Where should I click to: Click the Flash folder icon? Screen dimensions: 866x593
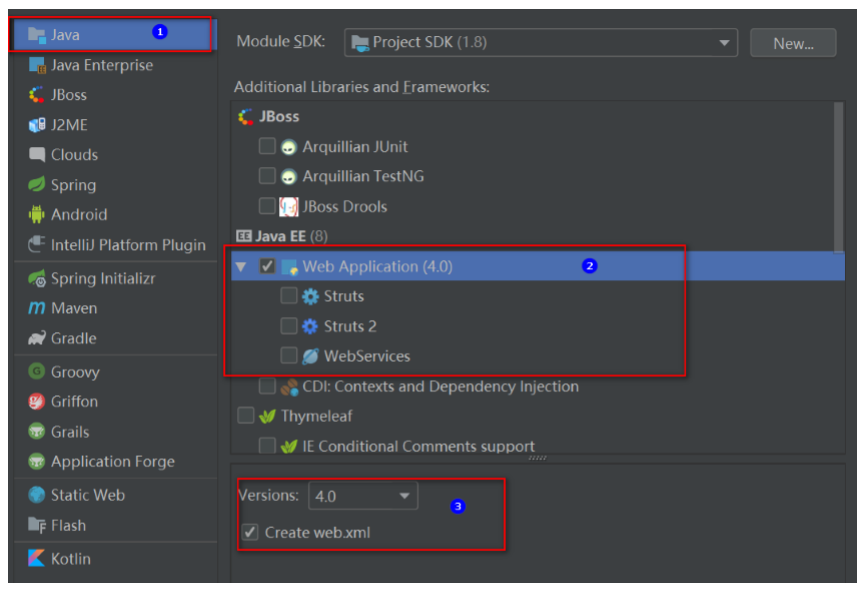[x=37, y=525]
